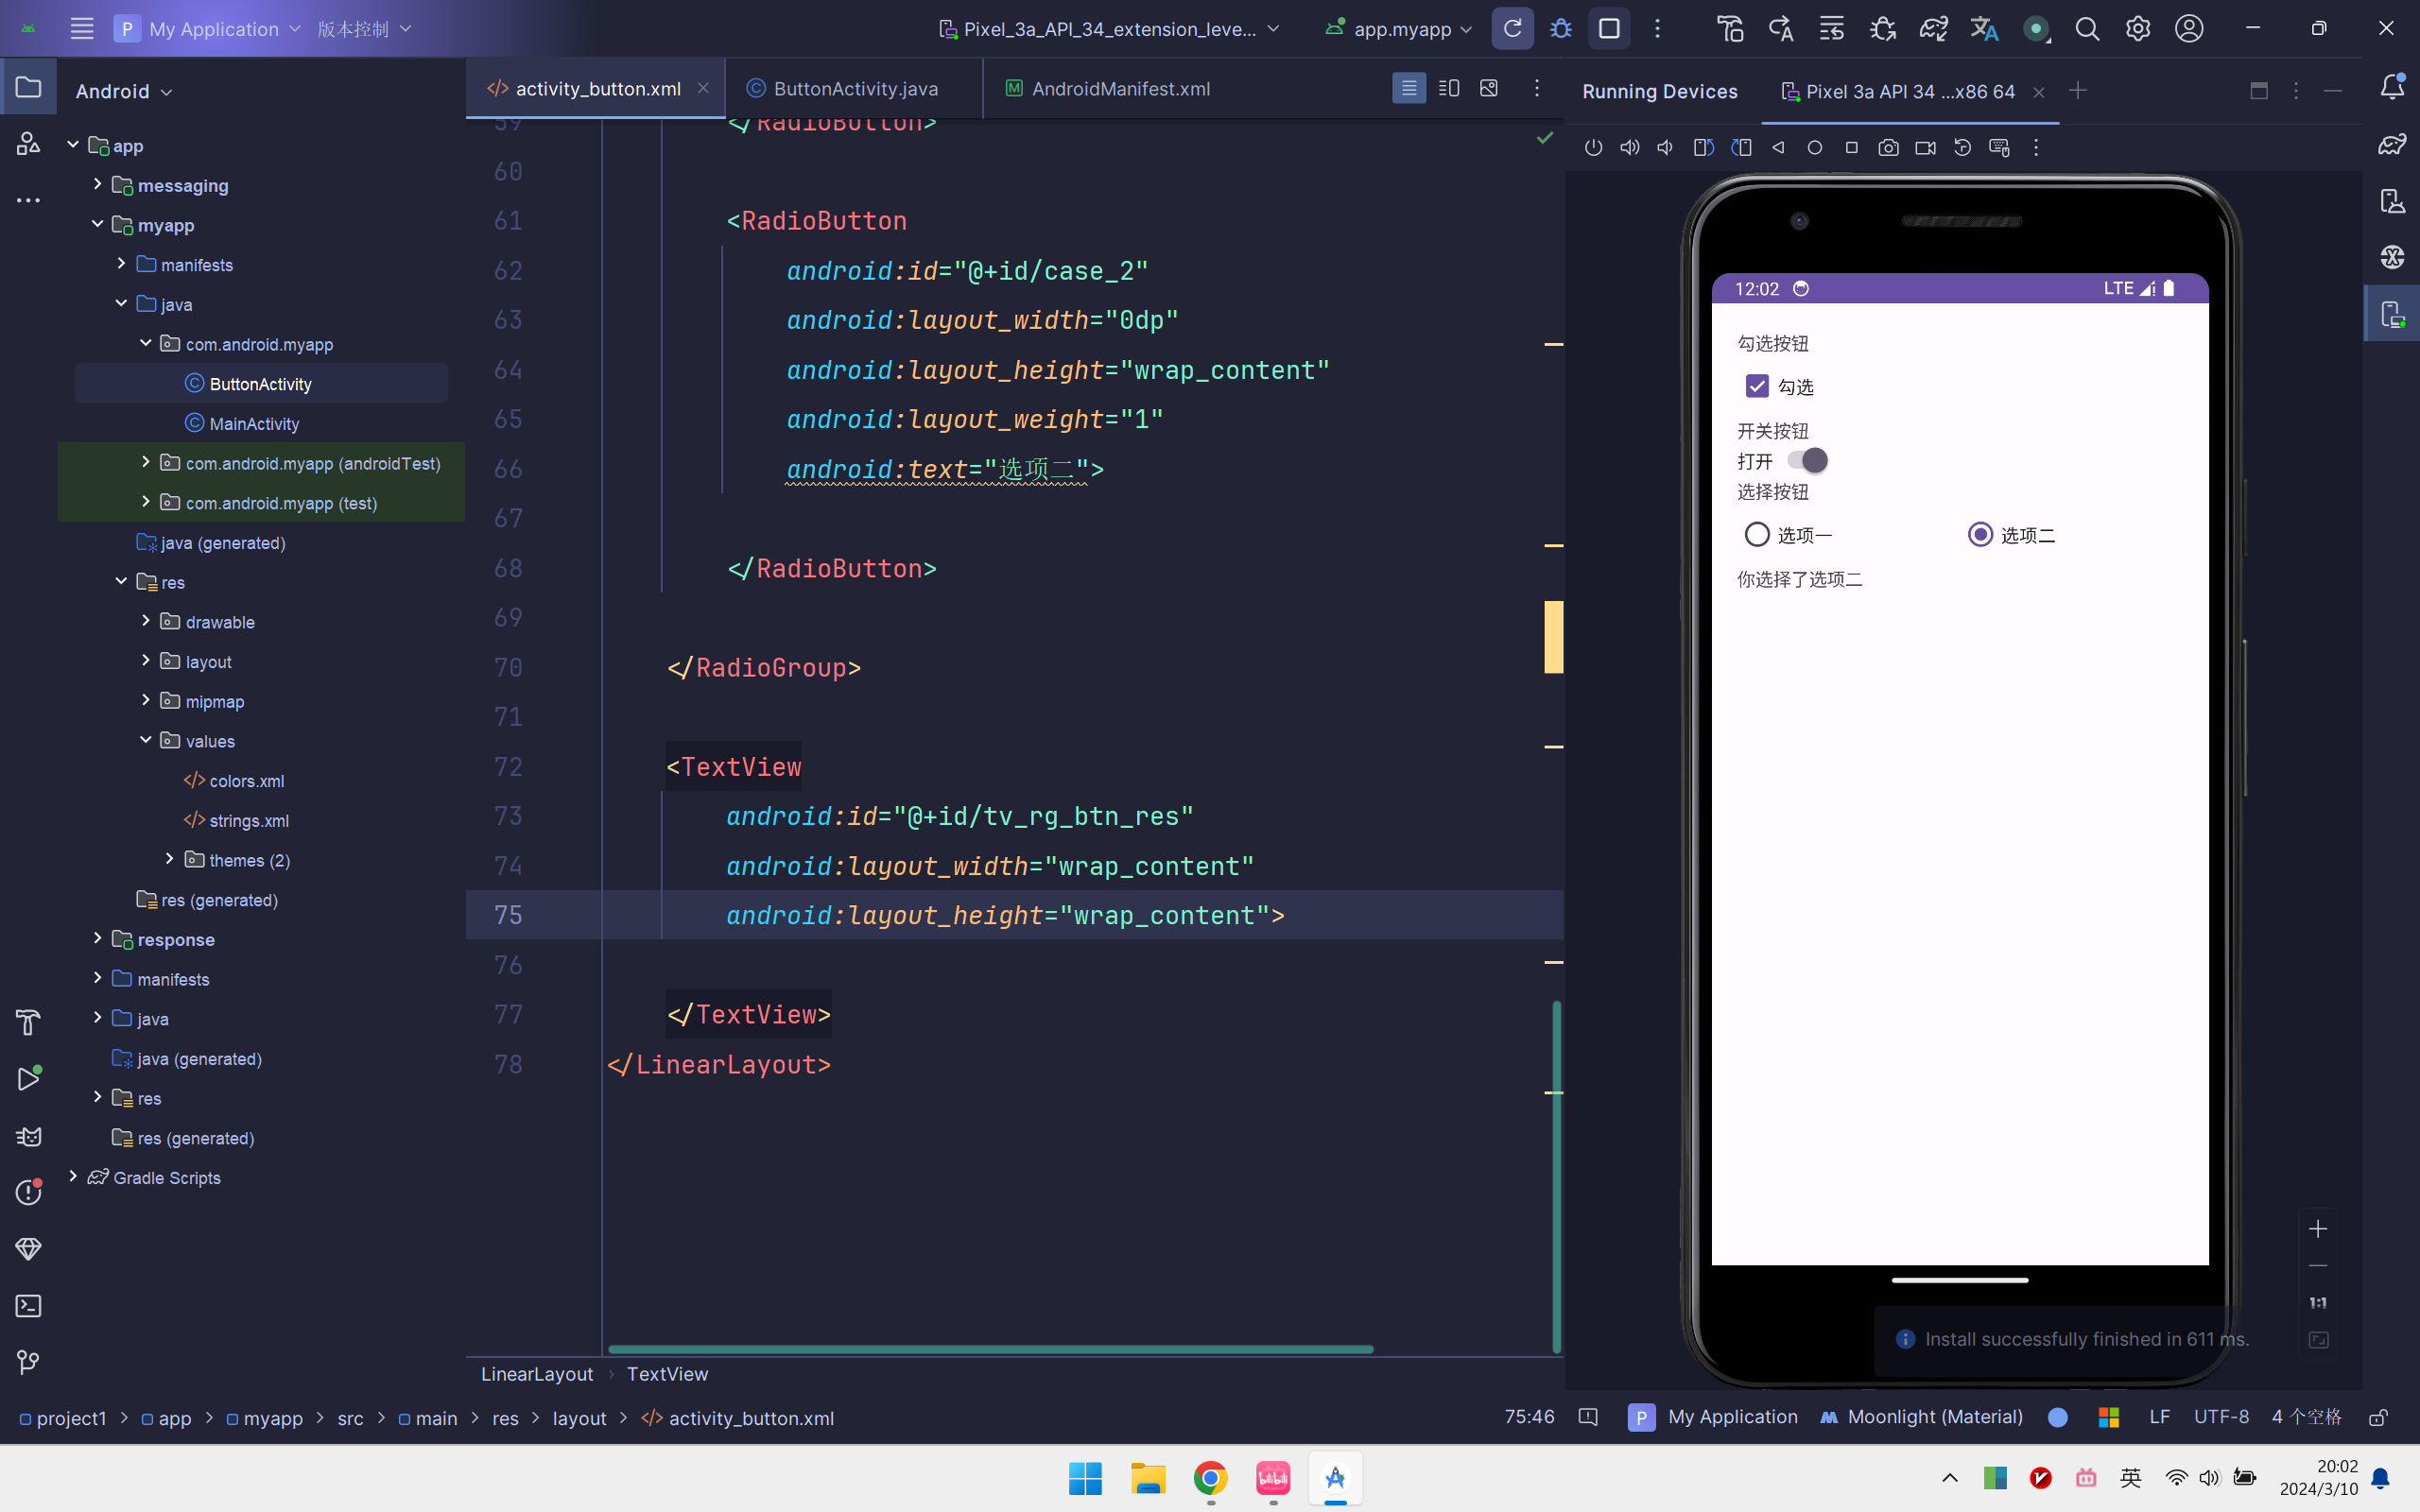Open the Terminal tool window
The image size is (2420, 1512).
click(28, 1306)
